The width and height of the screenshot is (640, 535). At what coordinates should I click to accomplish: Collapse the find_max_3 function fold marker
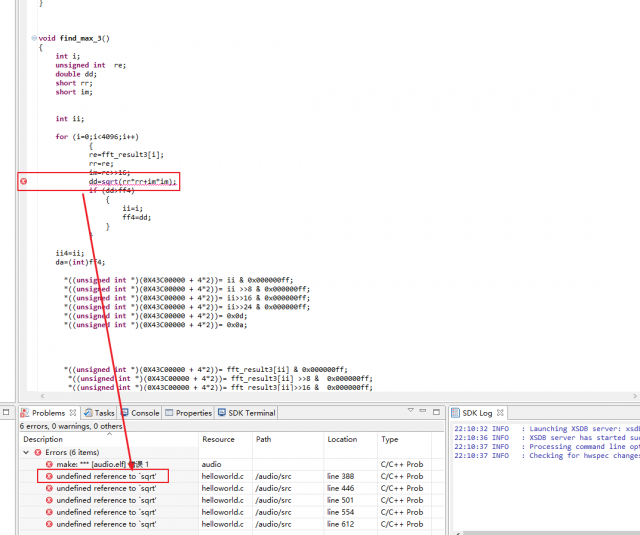click(34, 38)
